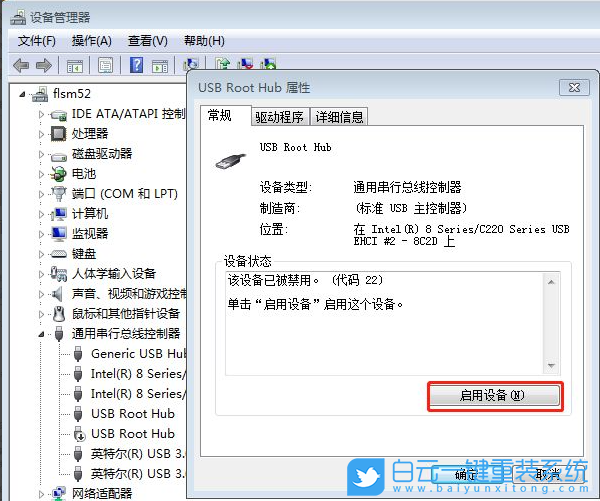The width and height of the screenshot is (600, 501).
Task: Expand the 网络适配器 node
Action: (x=41, y=494)
